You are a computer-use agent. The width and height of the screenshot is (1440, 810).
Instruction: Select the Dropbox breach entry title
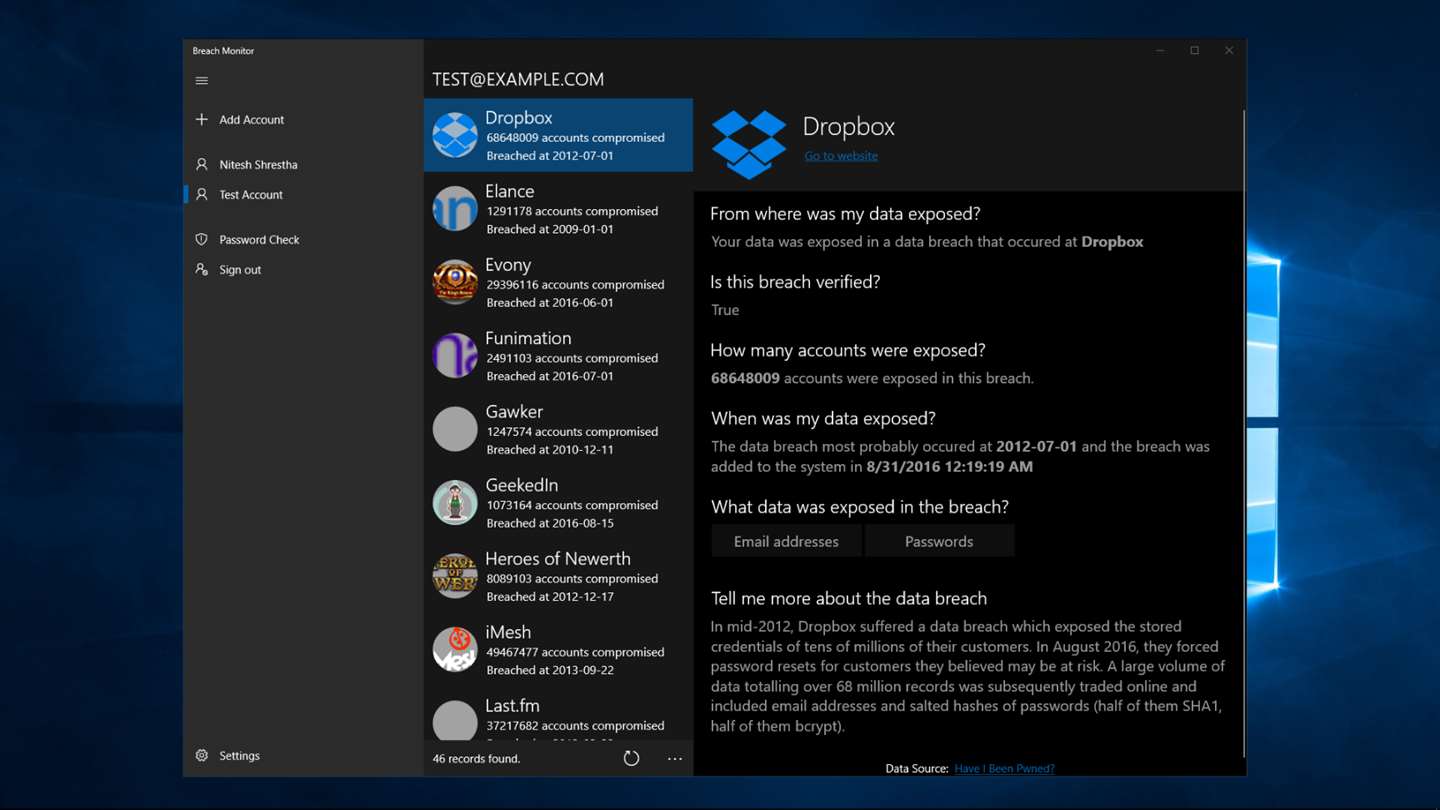519,117
